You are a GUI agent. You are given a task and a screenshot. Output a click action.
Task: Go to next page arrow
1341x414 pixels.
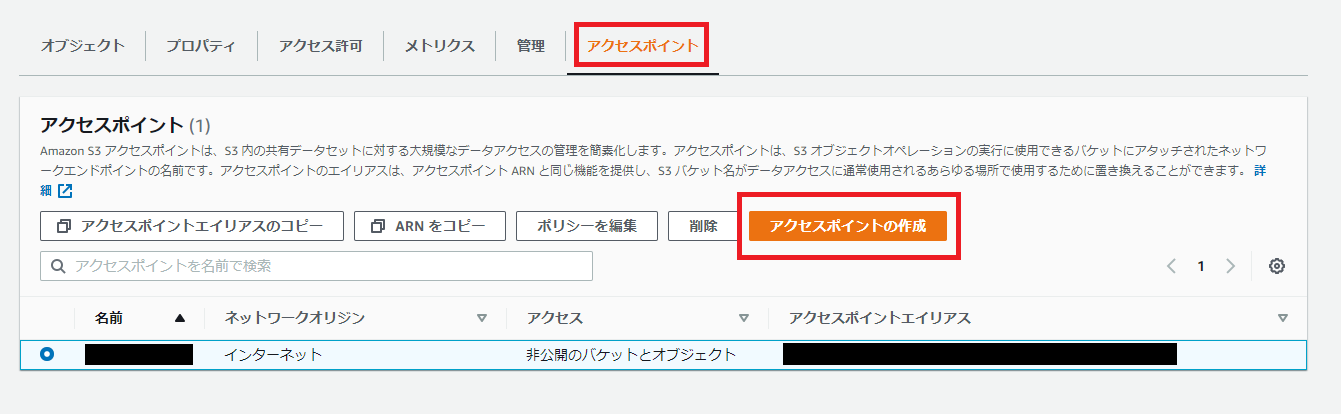[x=1231, y=266]
